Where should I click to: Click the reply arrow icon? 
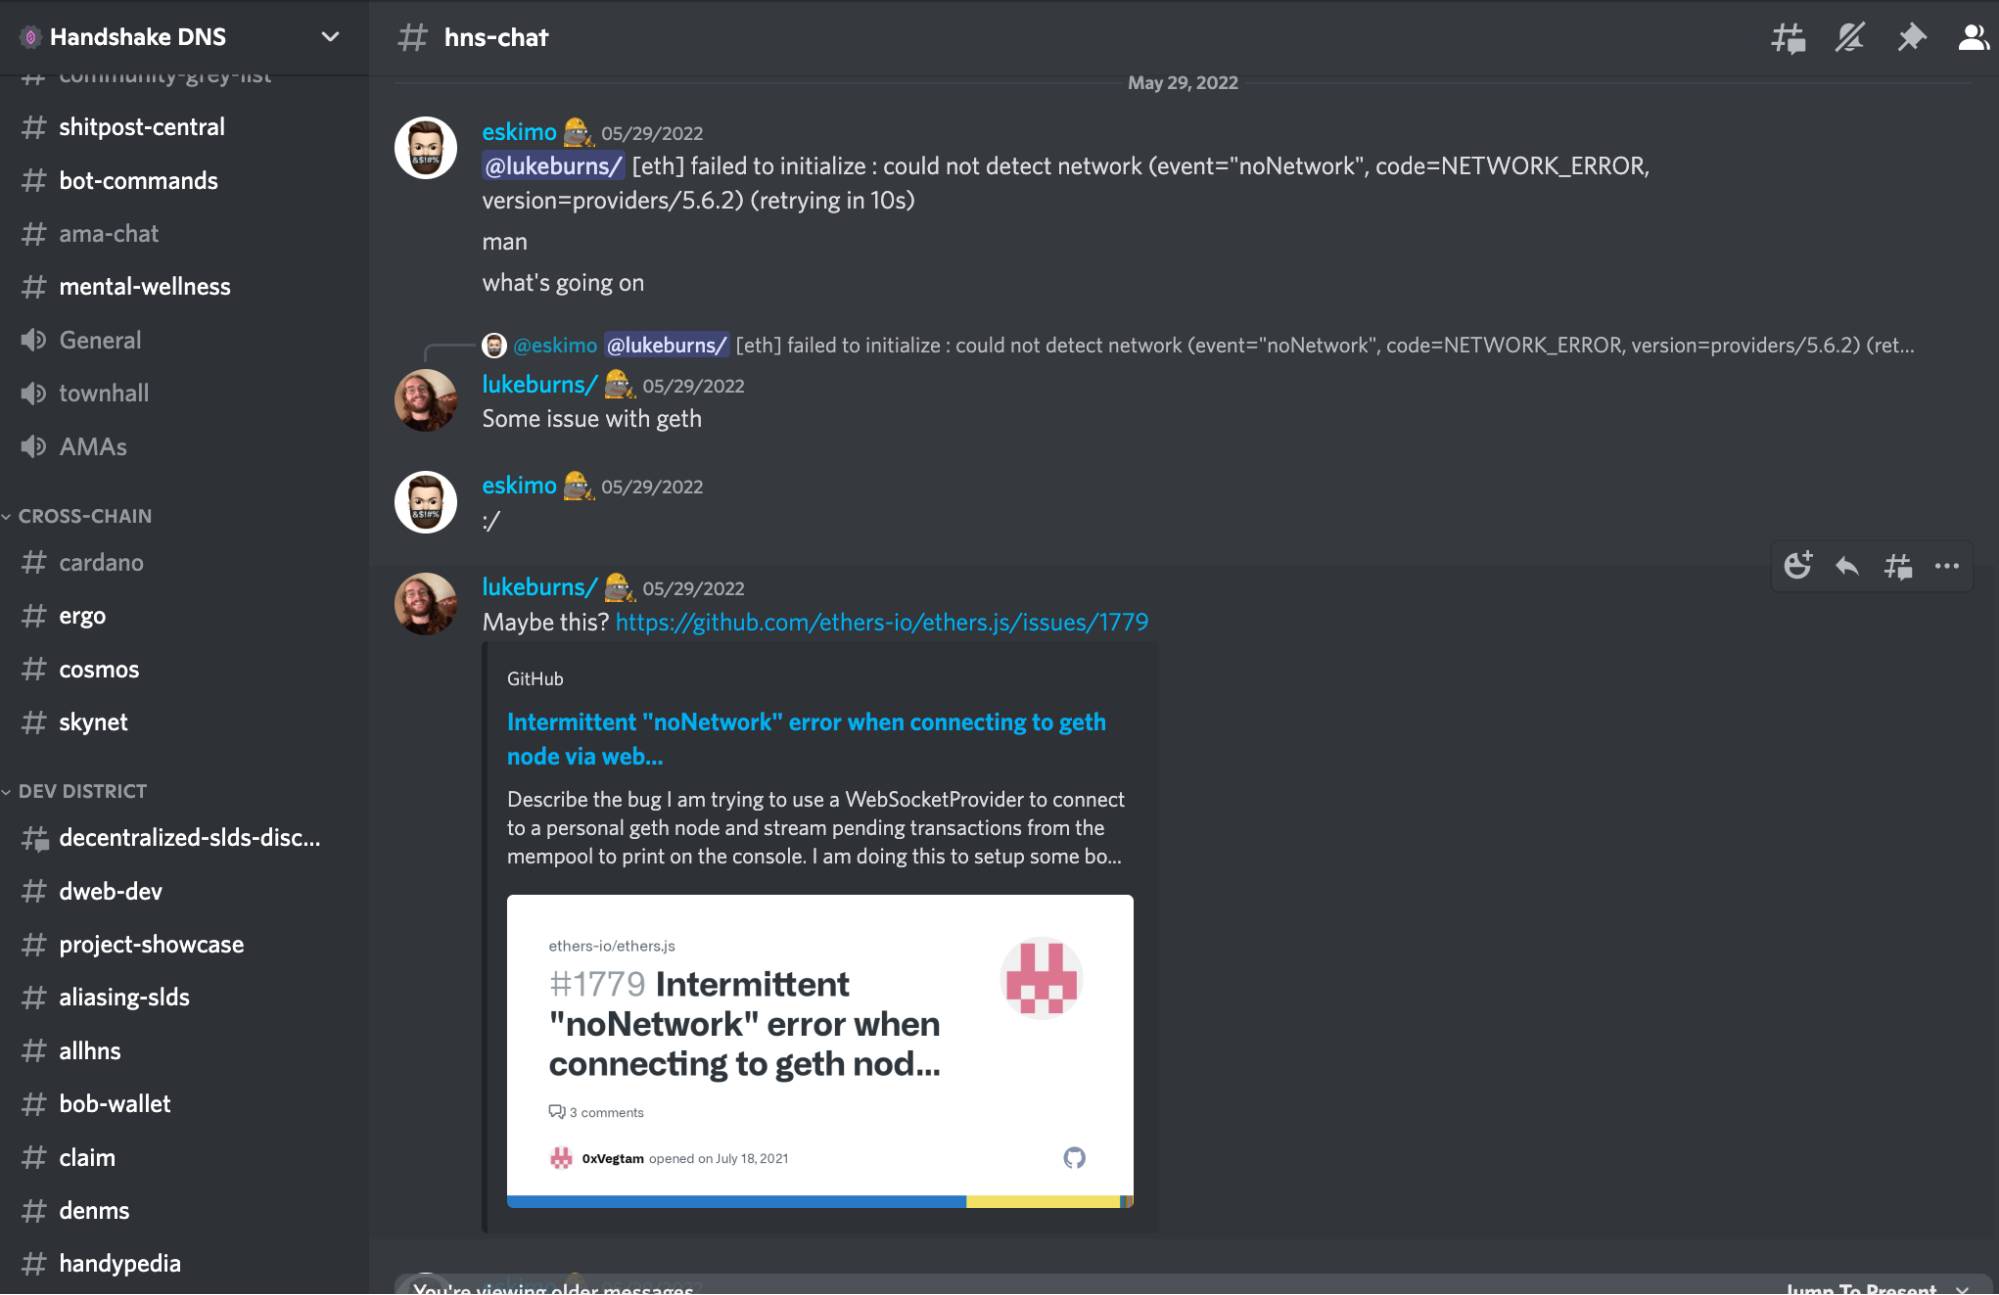(1847, 566)
